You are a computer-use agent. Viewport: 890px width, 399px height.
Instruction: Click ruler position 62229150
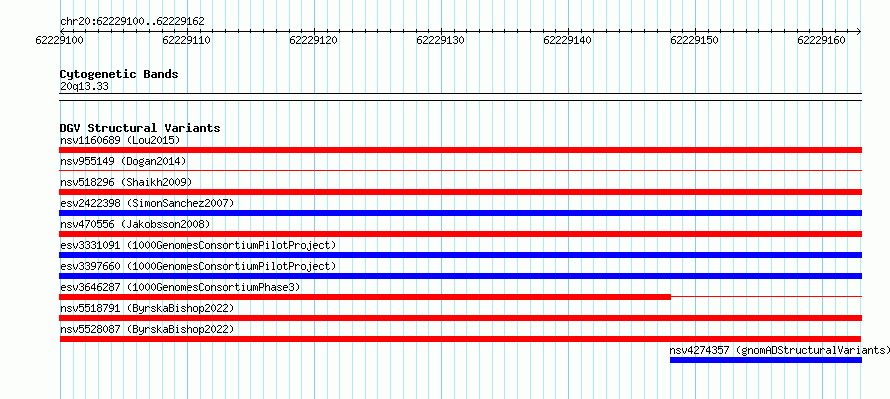[x=695, y=40]
